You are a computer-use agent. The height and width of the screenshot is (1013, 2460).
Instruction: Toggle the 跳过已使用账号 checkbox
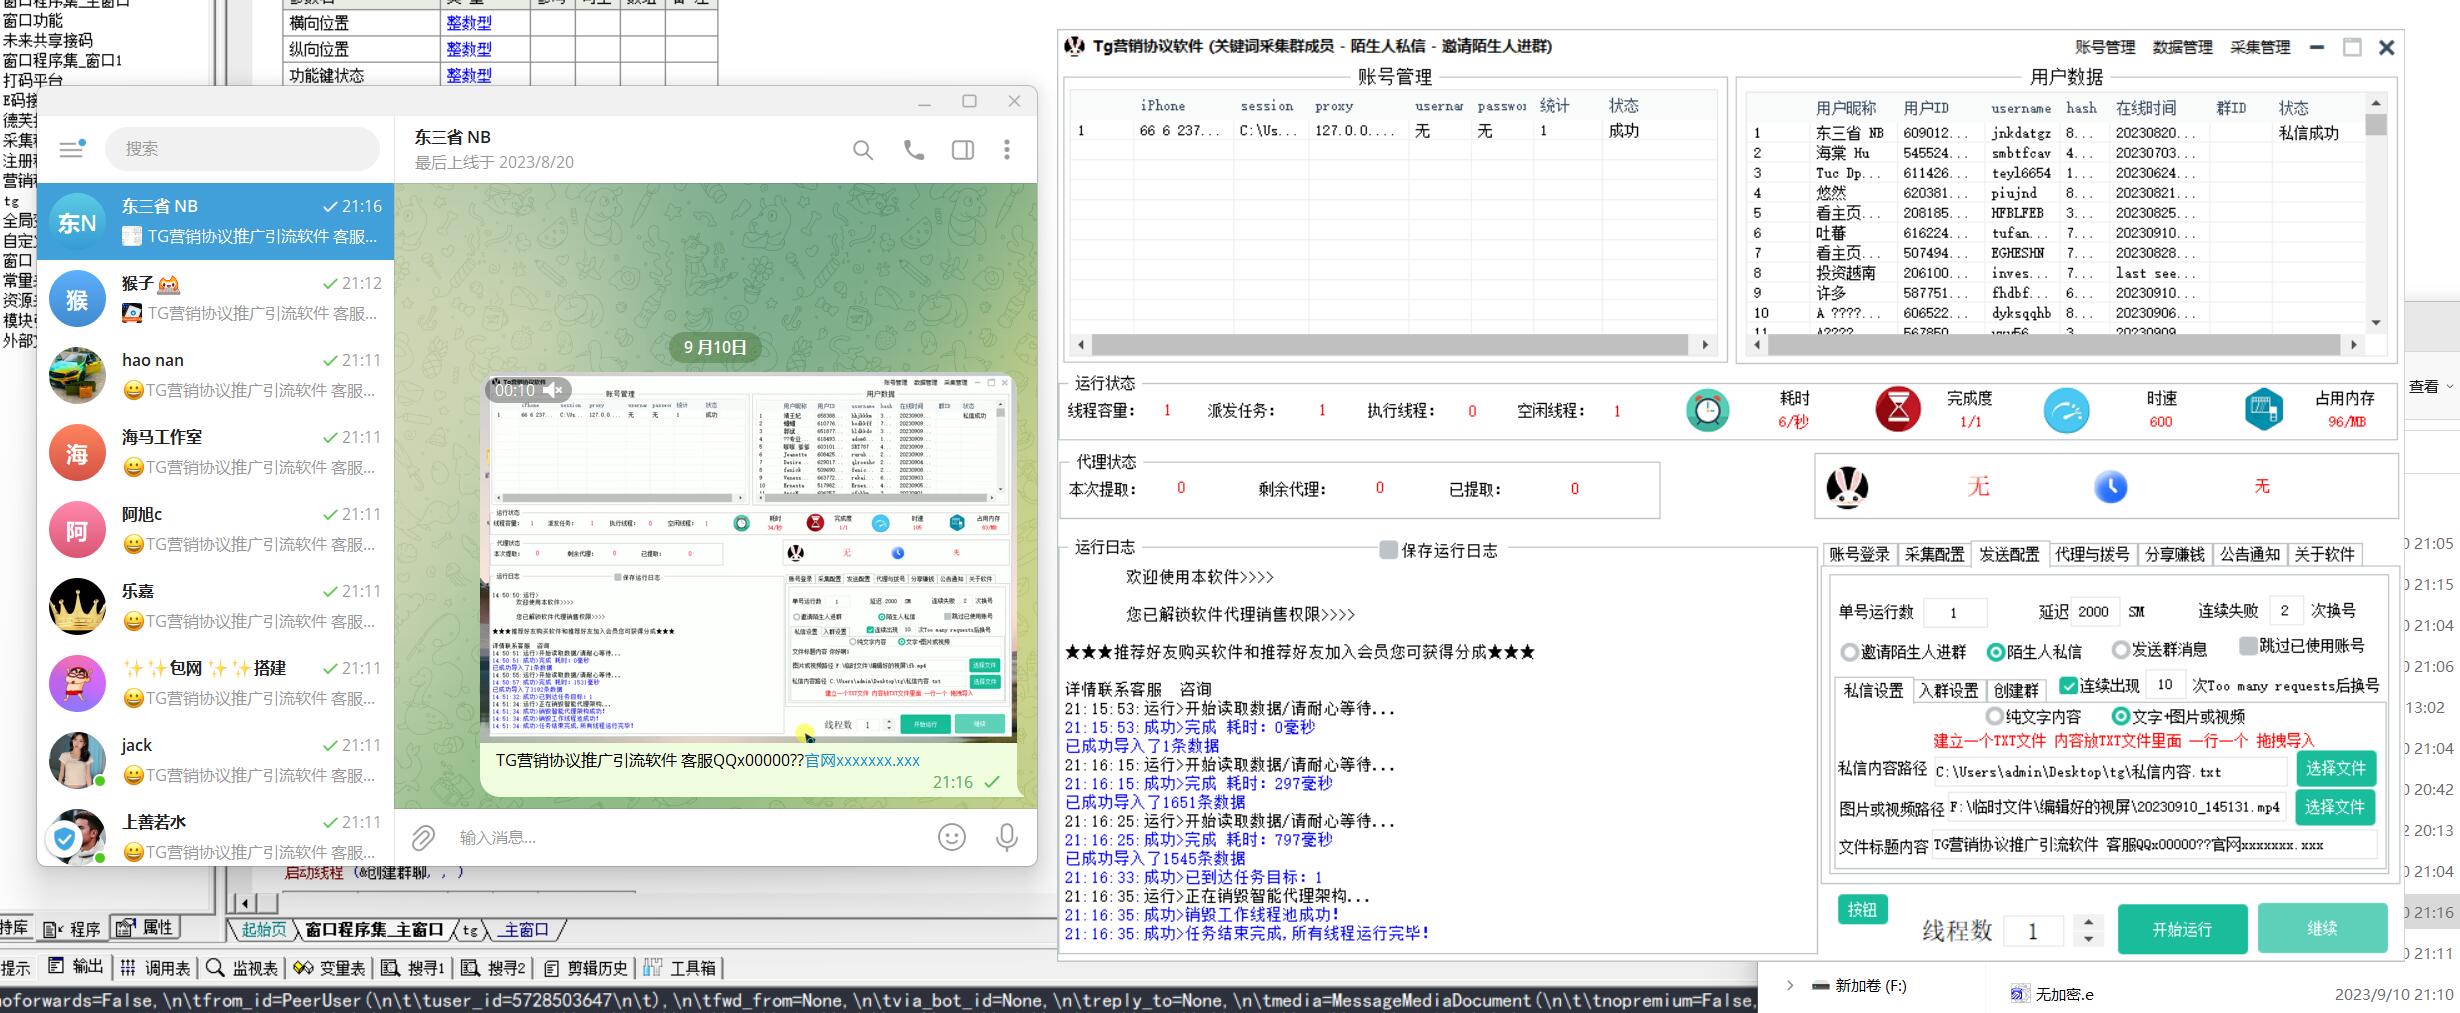[x=2248, y=646]
